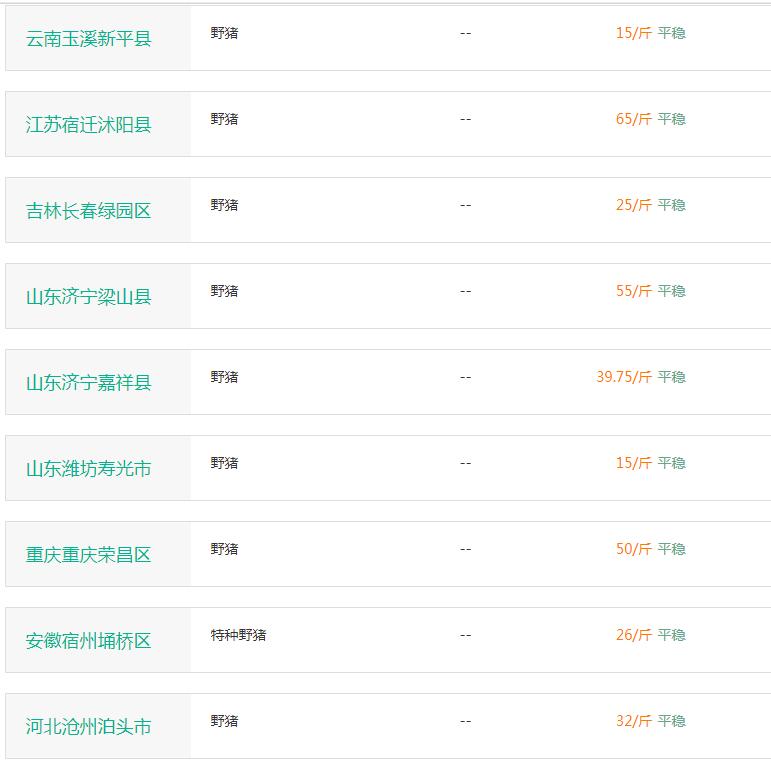
Task: Click the 吉林长春绿园区 link
Action: (89, 210)
